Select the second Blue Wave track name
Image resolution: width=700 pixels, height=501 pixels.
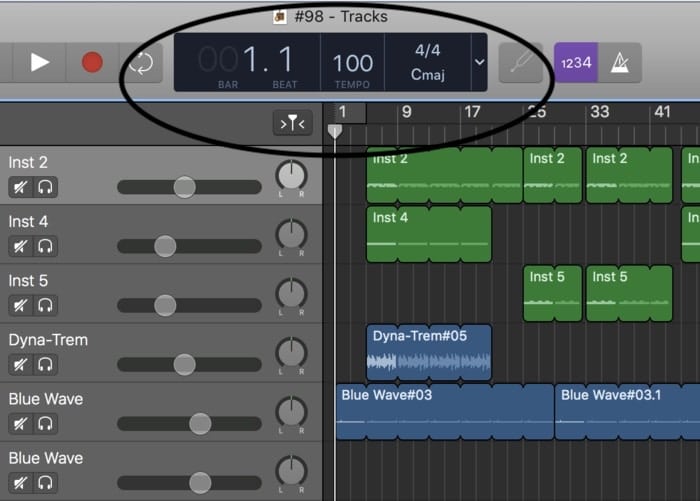coord(46,458)
